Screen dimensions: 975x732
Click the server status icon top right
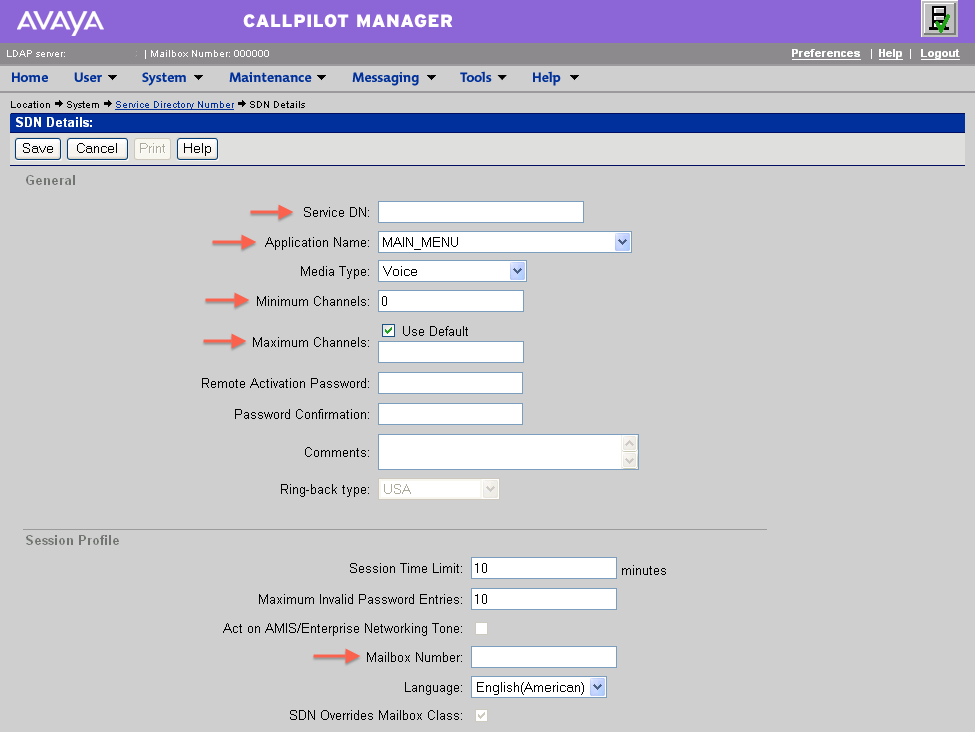tap(939, 19)
